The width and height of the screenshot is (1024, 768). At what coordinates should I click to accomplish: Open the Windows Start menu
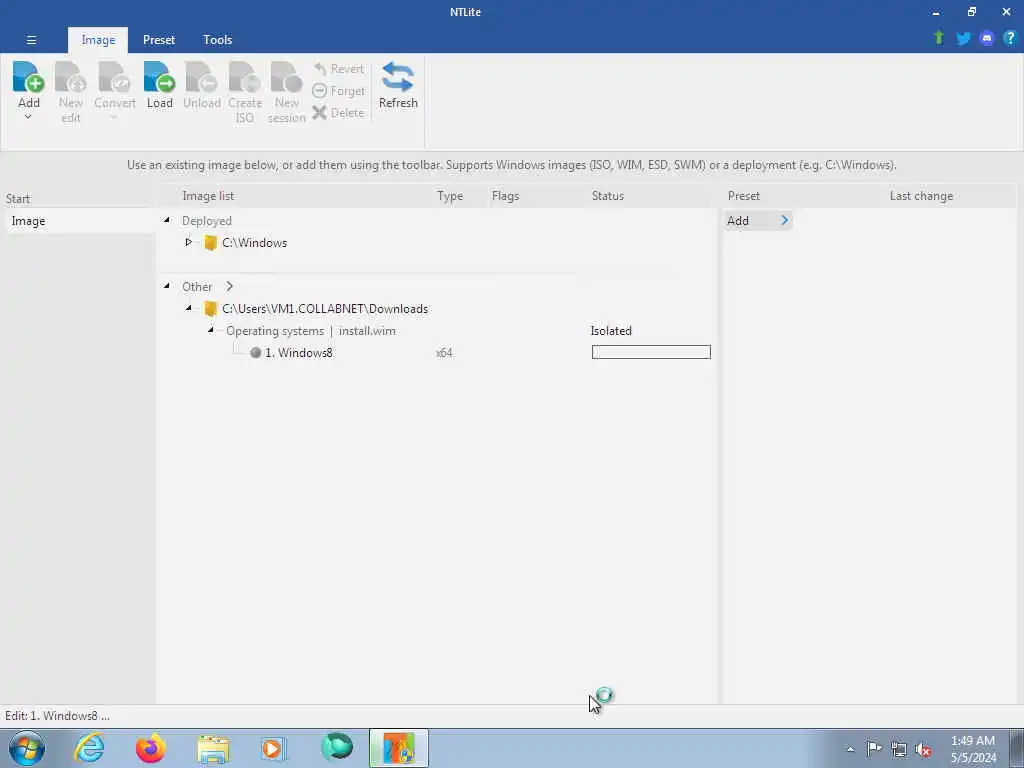(27, 748)
